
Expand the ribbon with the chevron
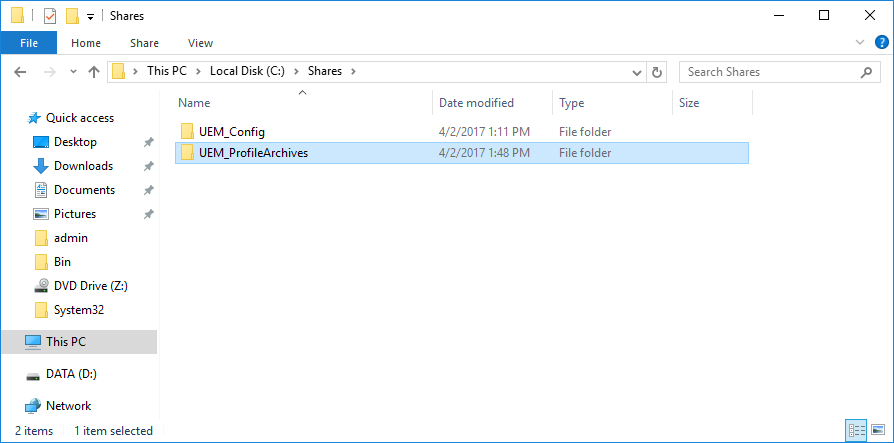tap(860, 43)
